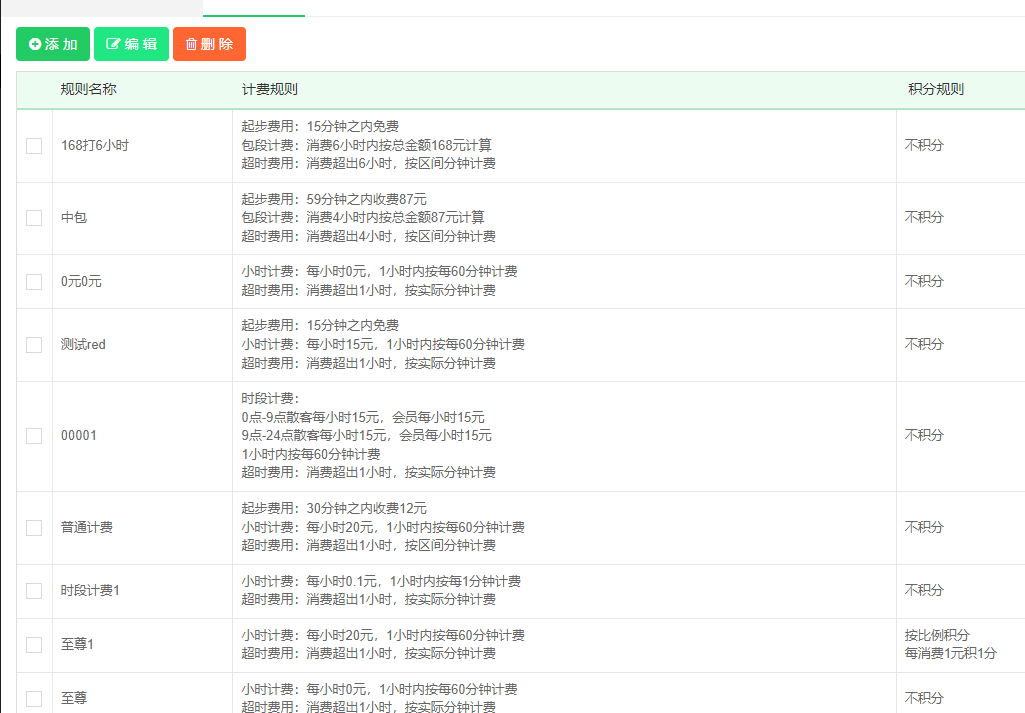Mark the checkbox for 普通计费

[x=34, y=527]
